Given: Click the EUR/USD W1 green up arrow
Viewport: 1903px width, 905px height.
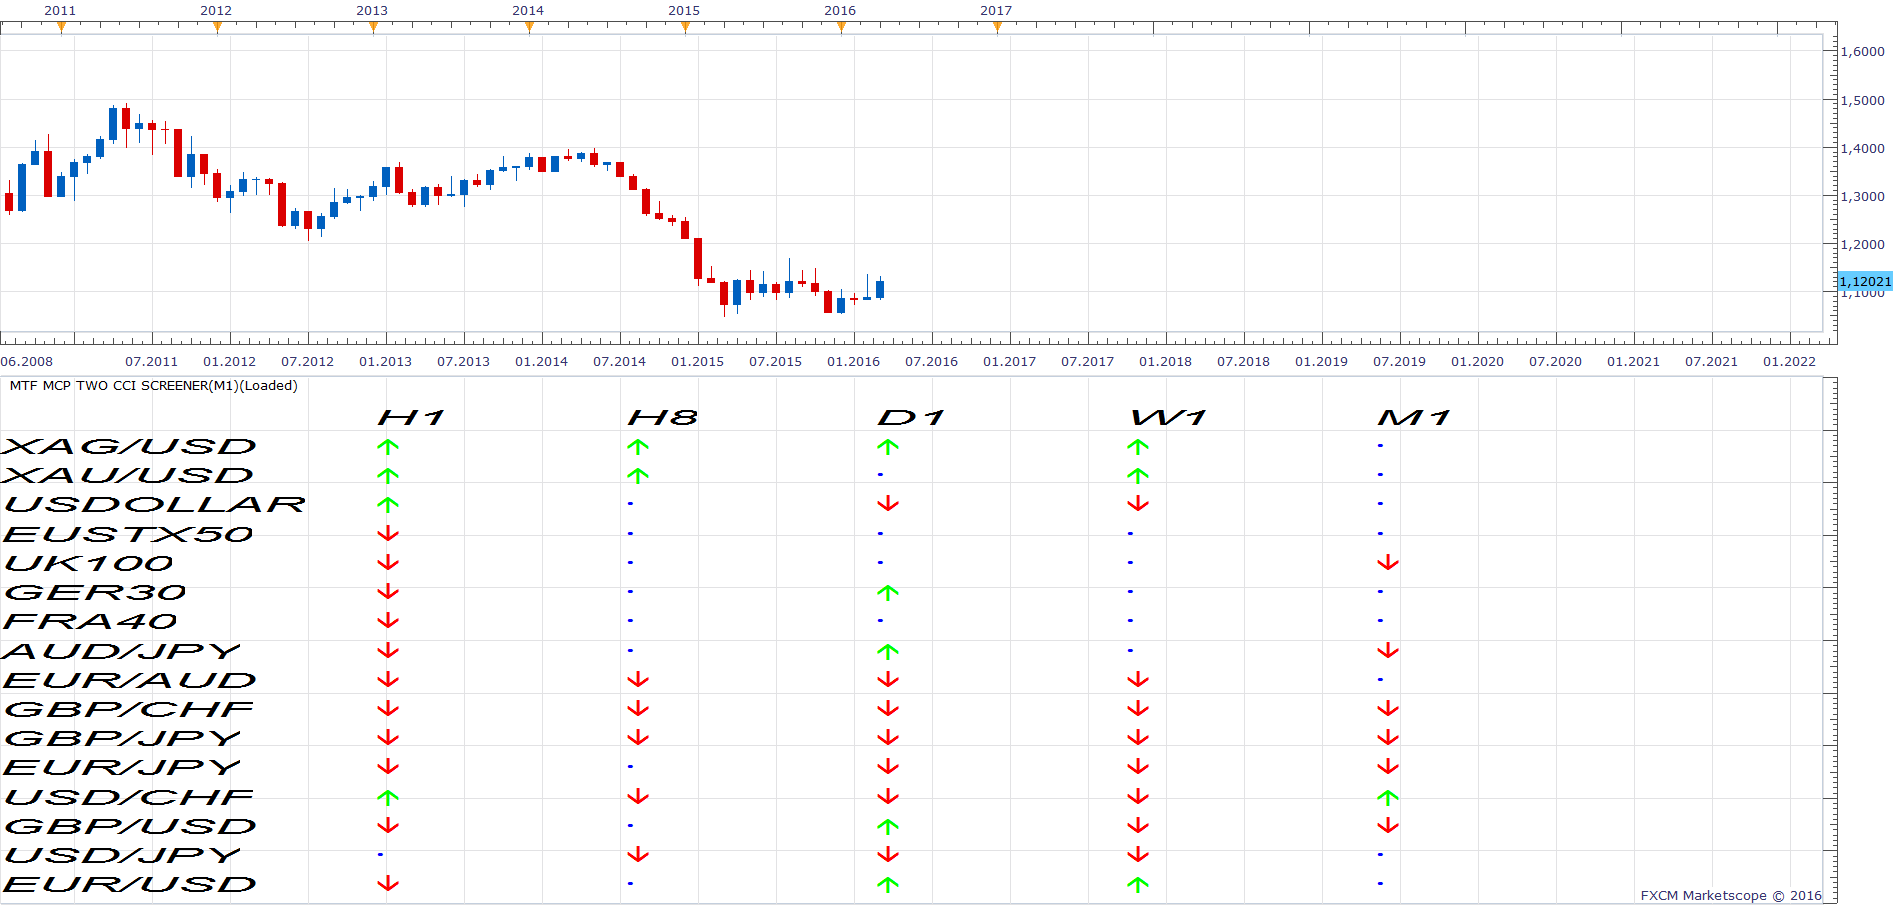Looking at the screenshot, I should pos(1138,884).
